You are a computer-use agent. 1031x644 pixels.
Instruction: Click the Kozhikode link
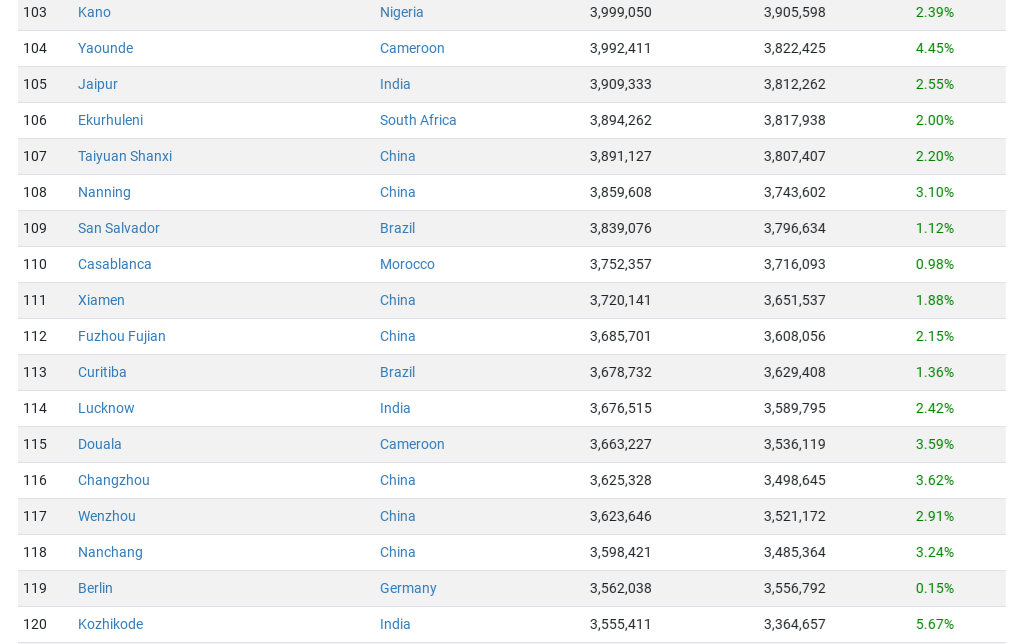[x=110, y=624]
